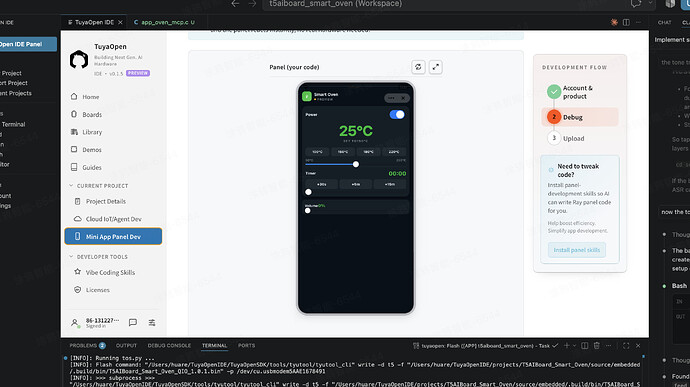Click the kill terminal trash icon
Screen dimensions: 690x387
[x=597, y=346]
